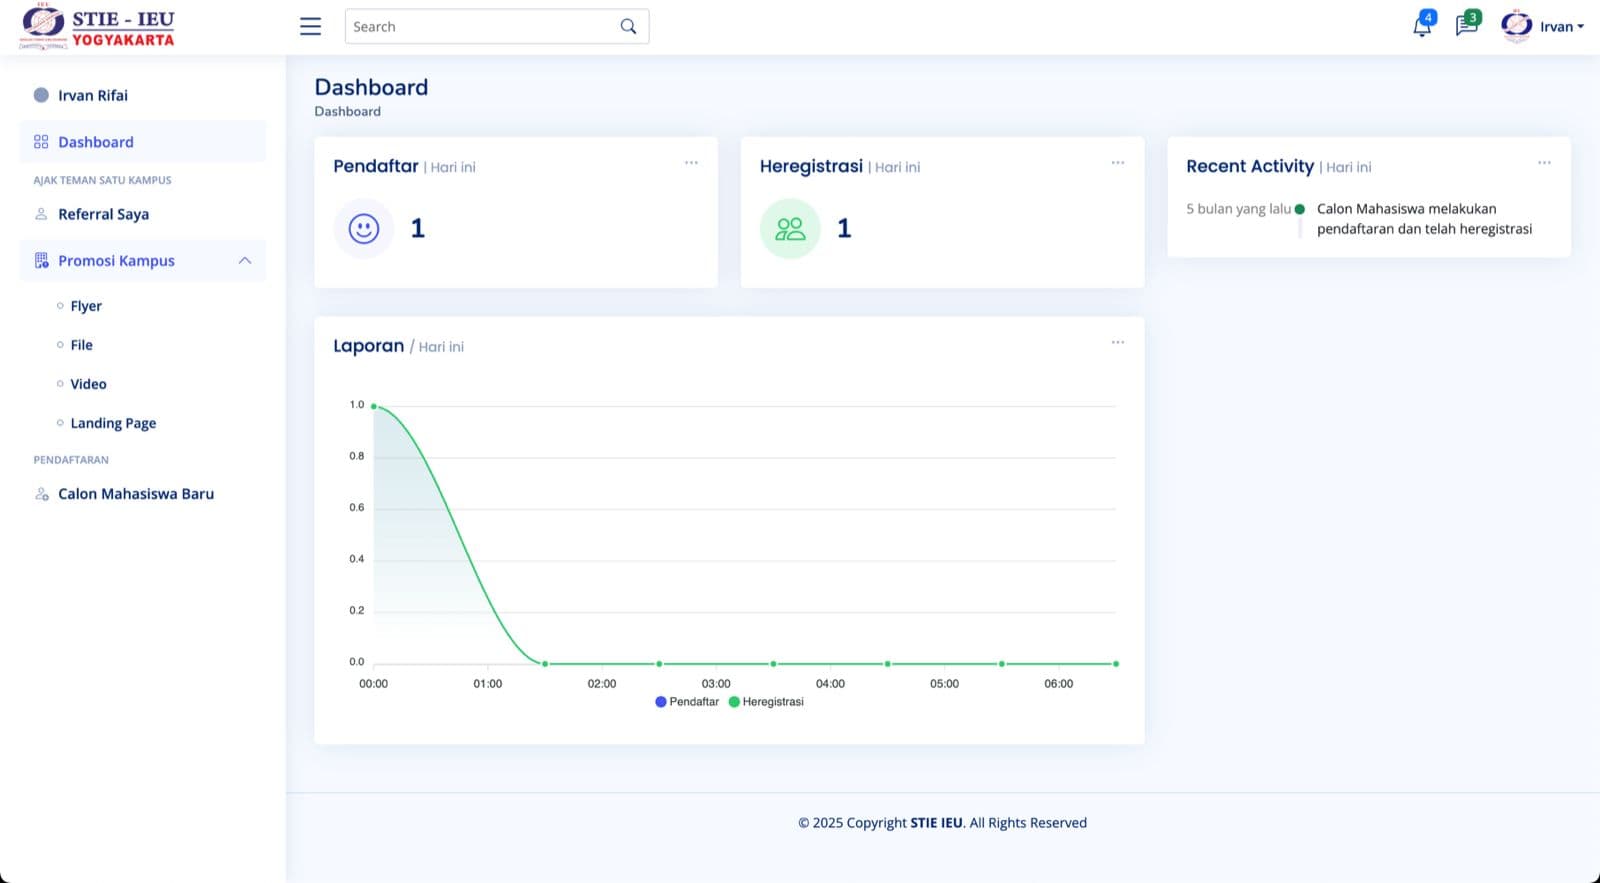Open the Flyer submenu link
The height and width of the screenshot is (883, 1600).
point(86,306)
